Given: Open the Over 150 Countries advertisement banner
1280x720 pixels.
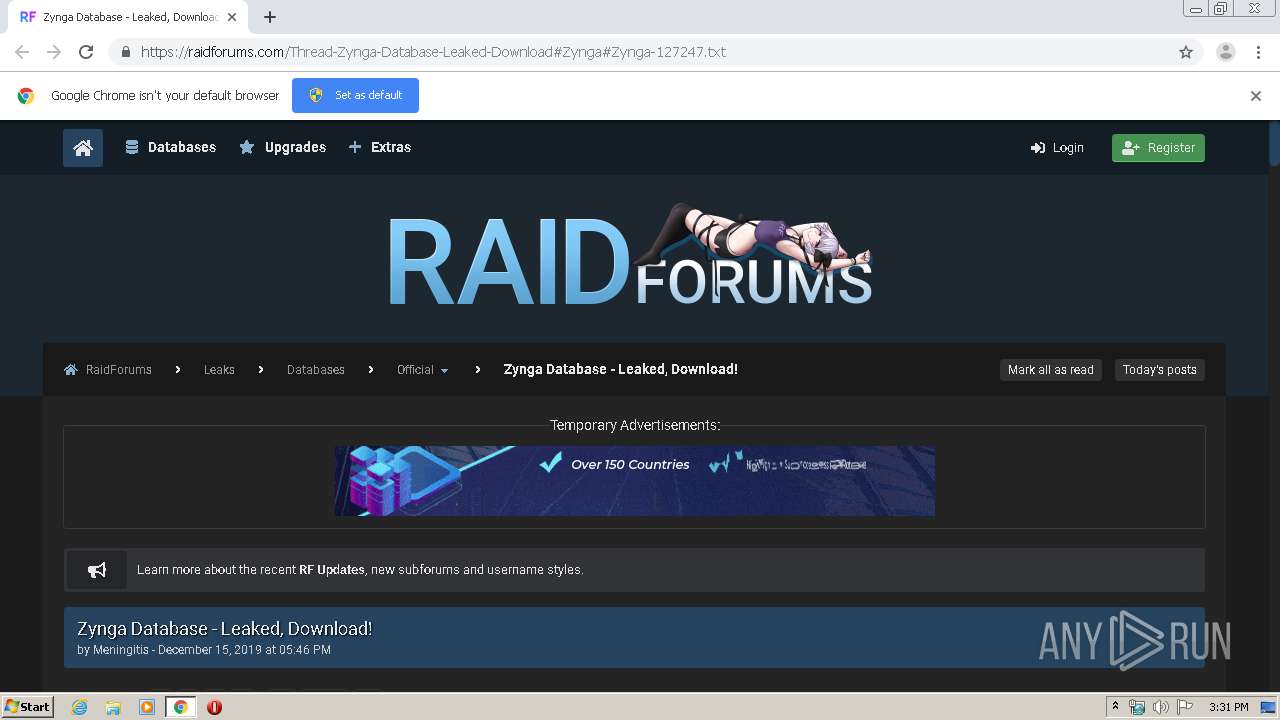Looking at the screenshot, I should click(635, 481).
